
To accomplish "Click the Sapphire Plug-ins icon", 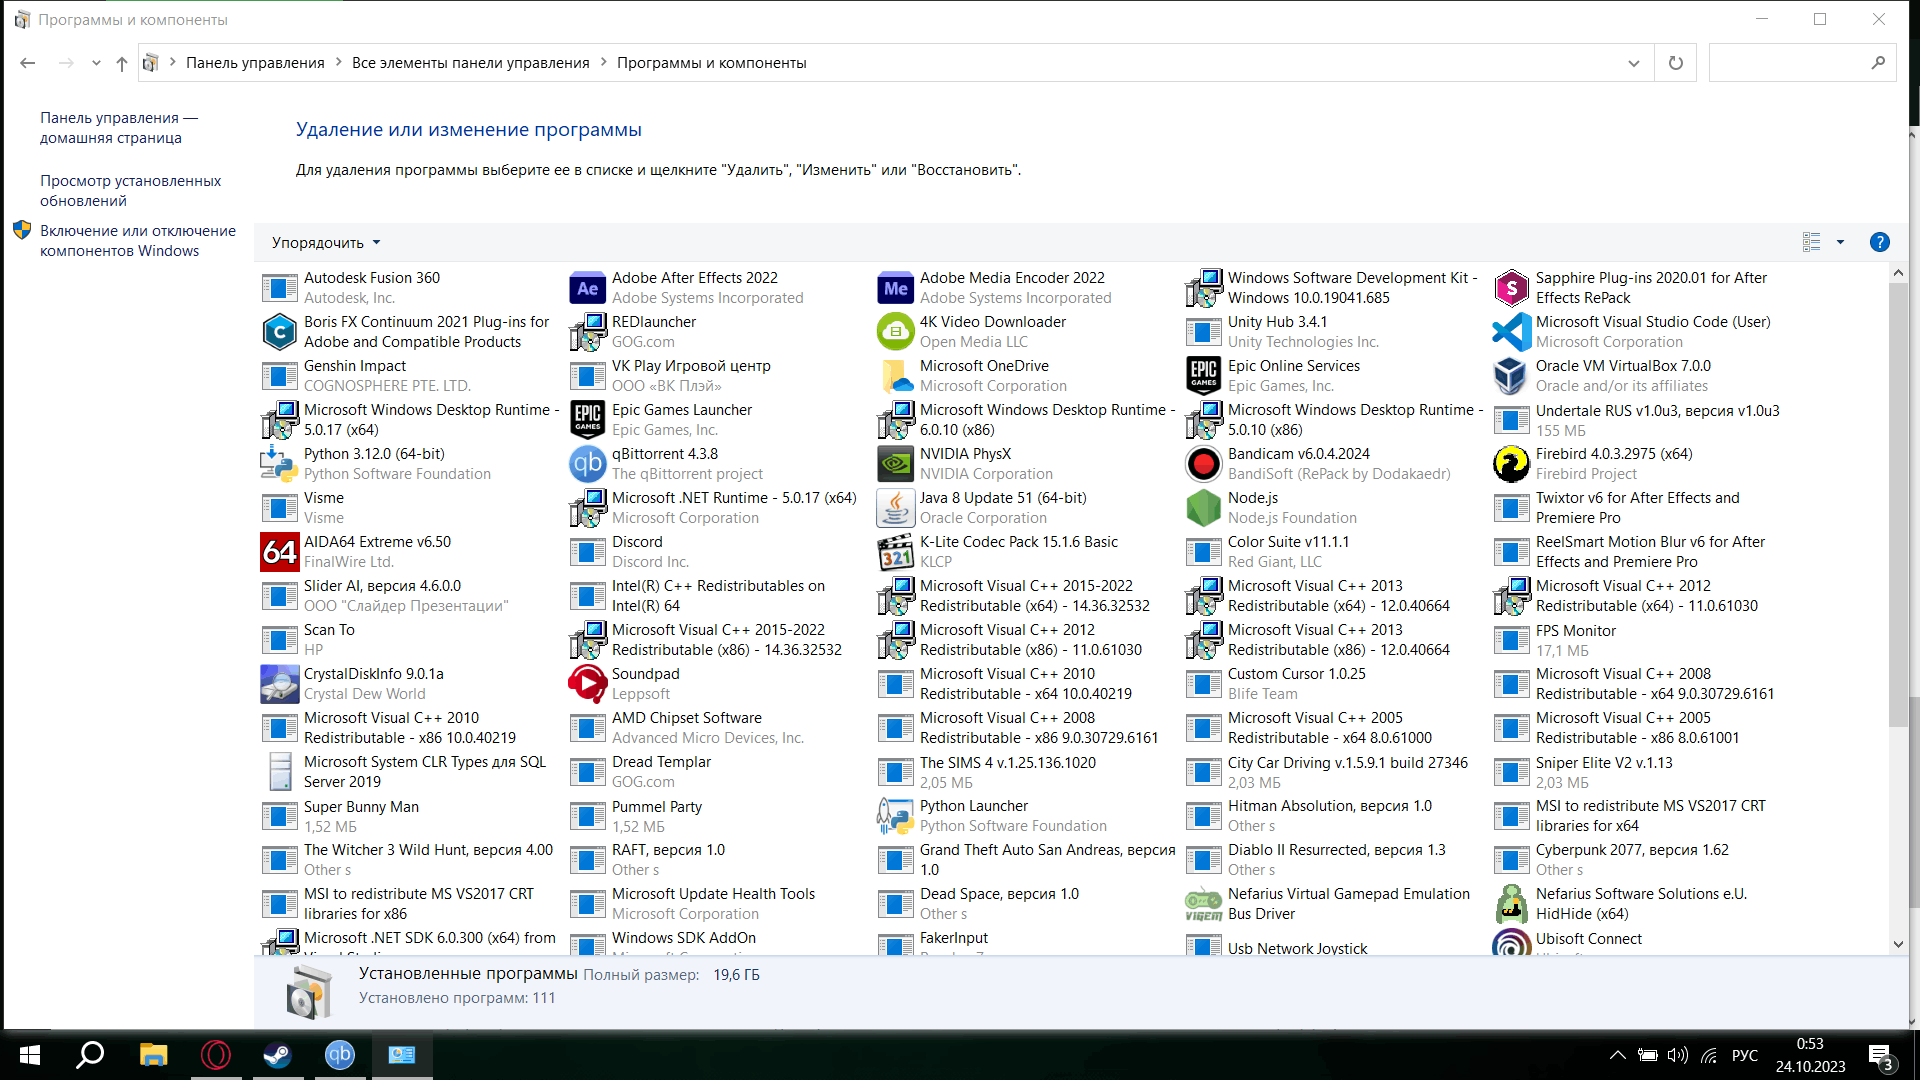I will point(1512,288).
